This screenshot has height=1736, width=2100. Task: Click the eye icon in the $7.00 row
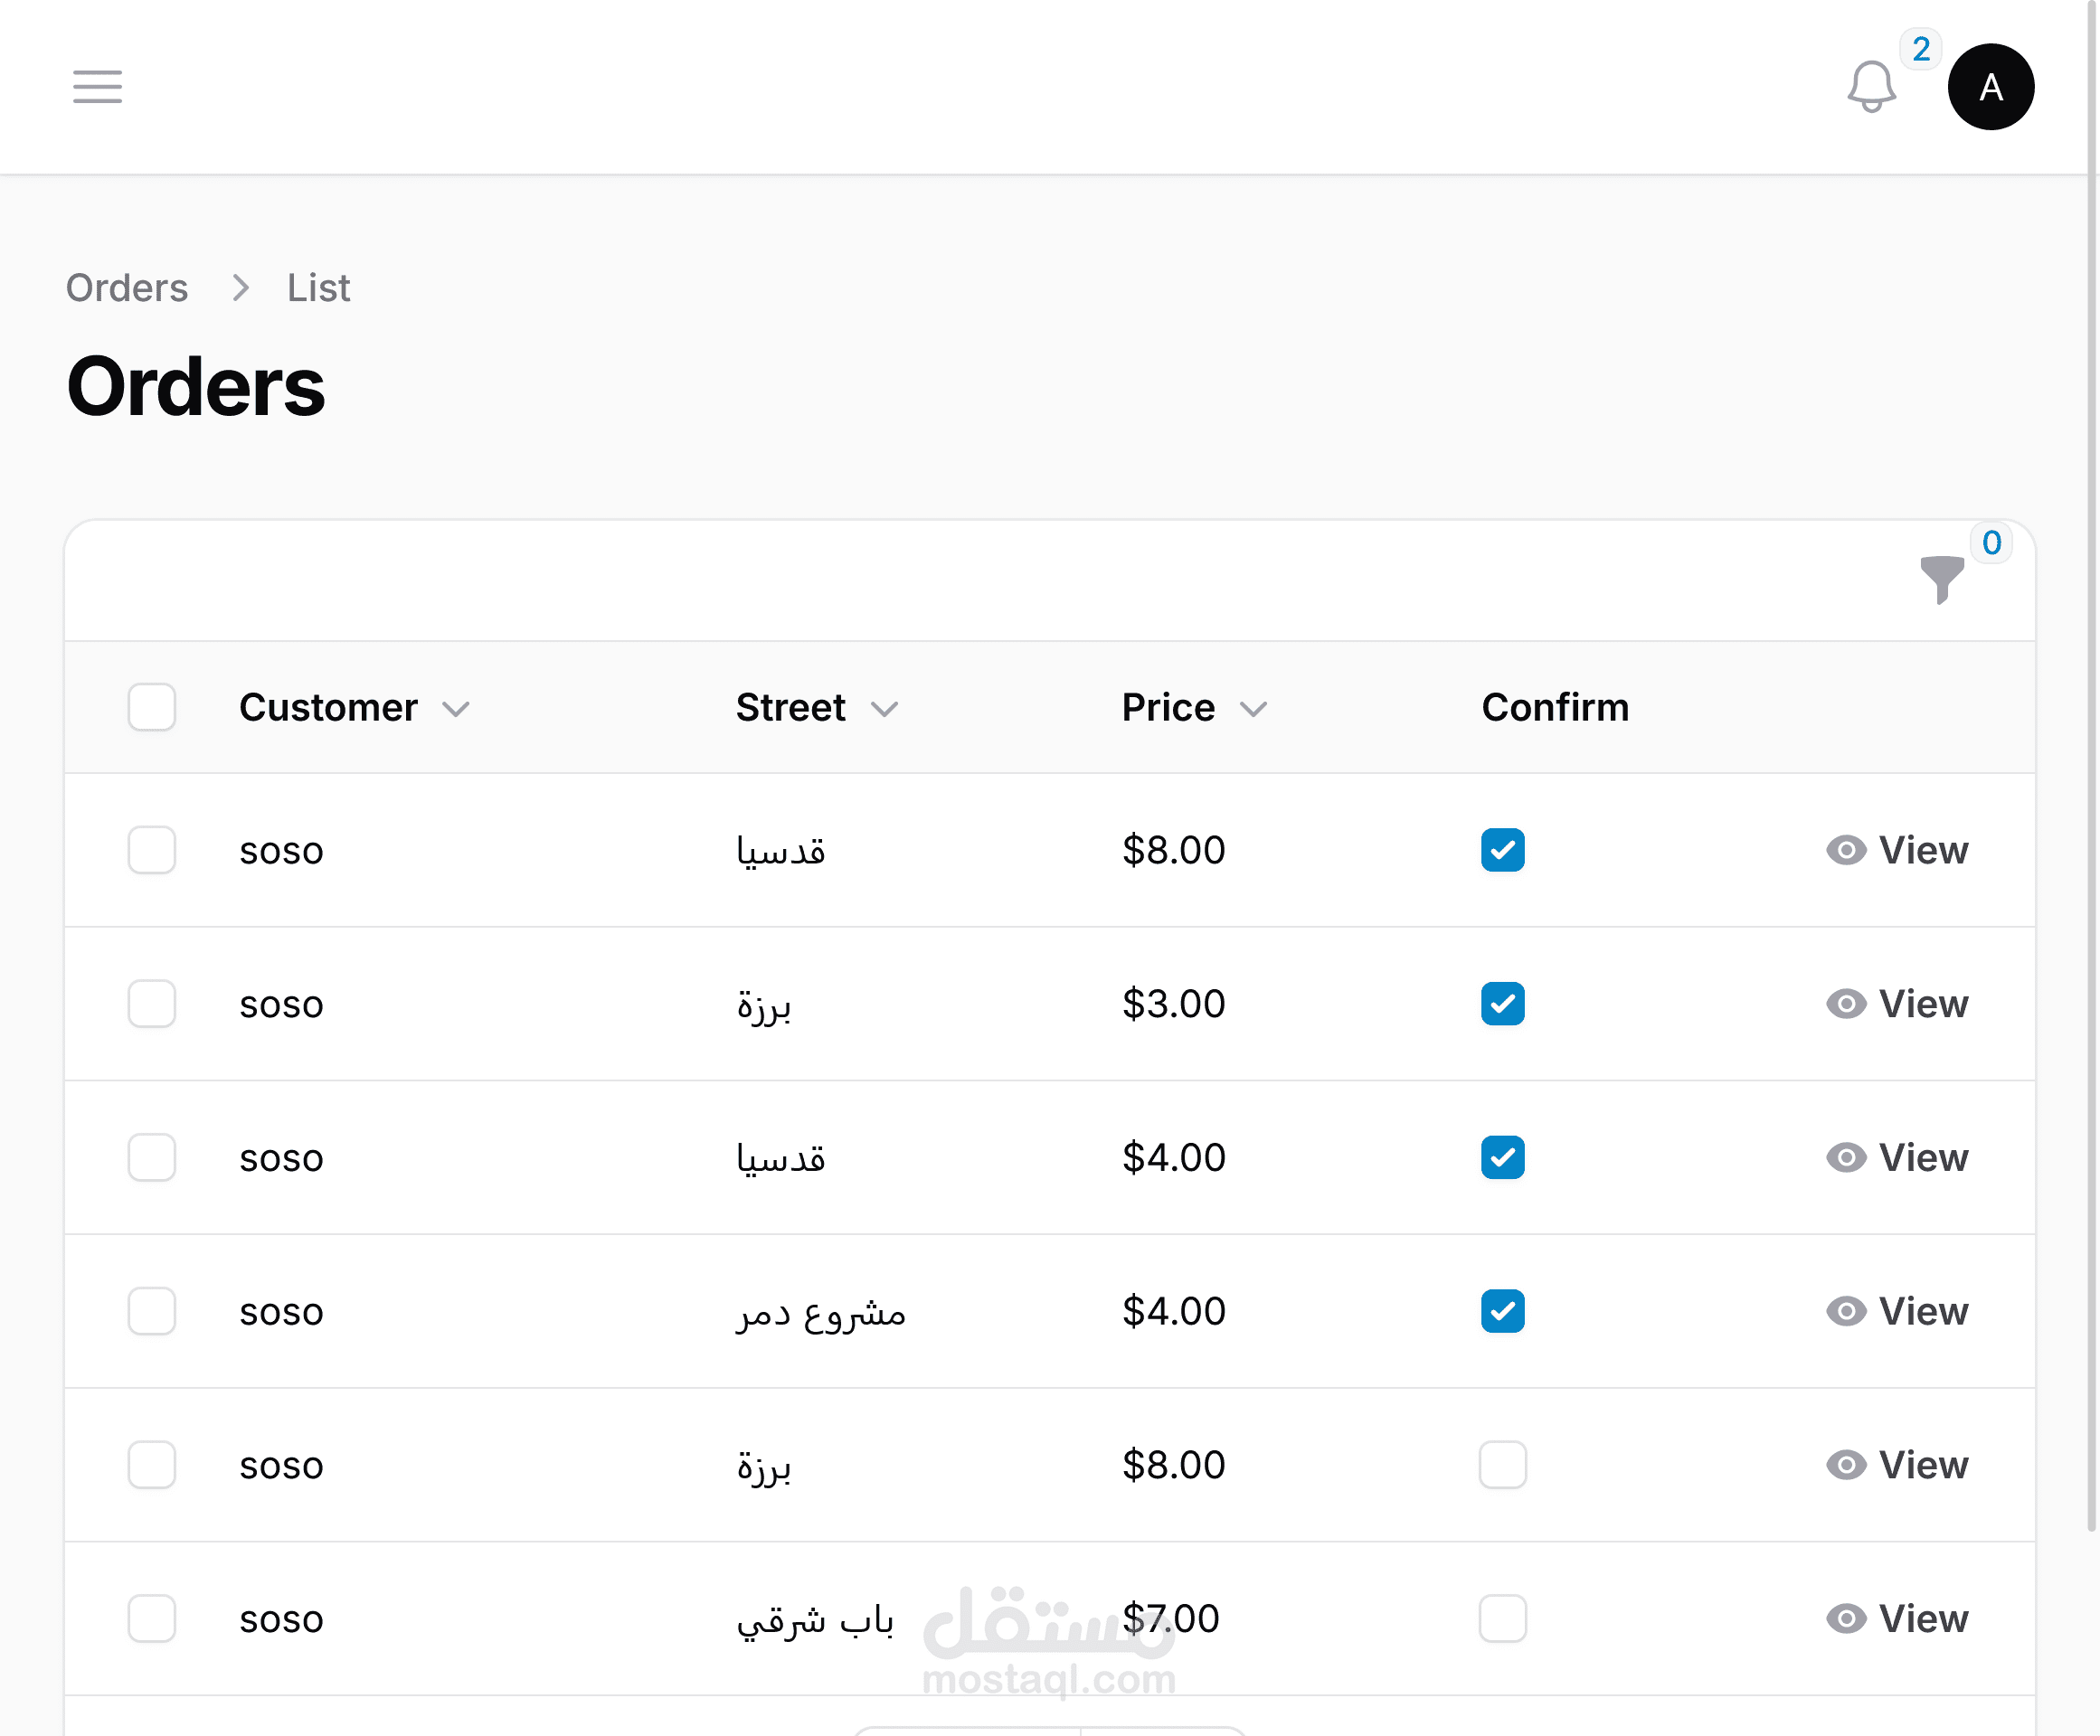click(x=1846, y=1618)
